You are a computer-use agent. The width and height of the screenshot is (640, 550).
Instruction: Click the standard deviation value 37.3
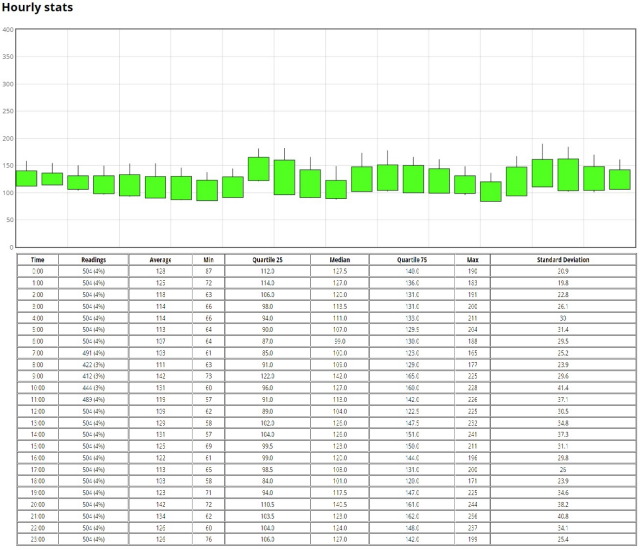(x=563, y=435)
